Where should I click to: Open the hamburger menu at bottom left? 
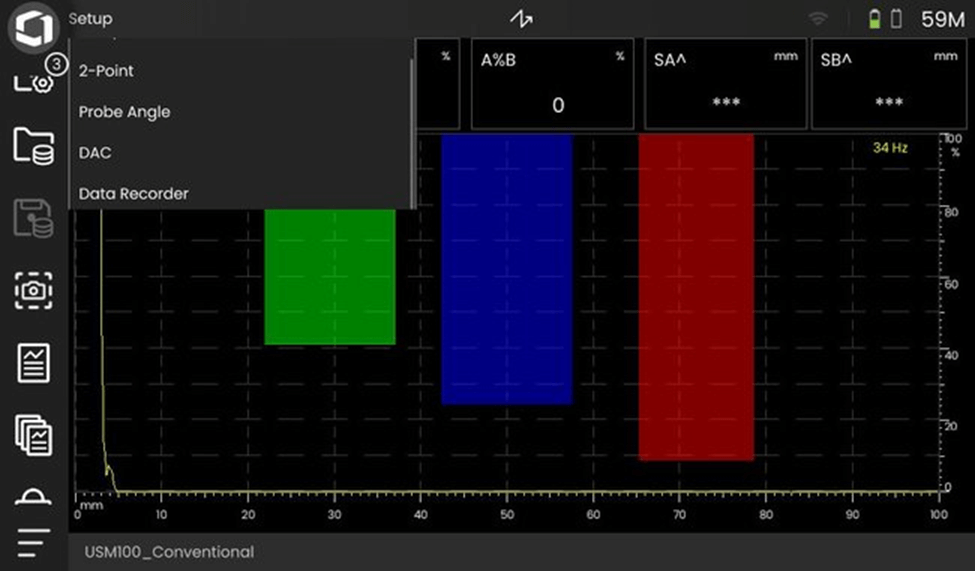(x=33, y=542)
